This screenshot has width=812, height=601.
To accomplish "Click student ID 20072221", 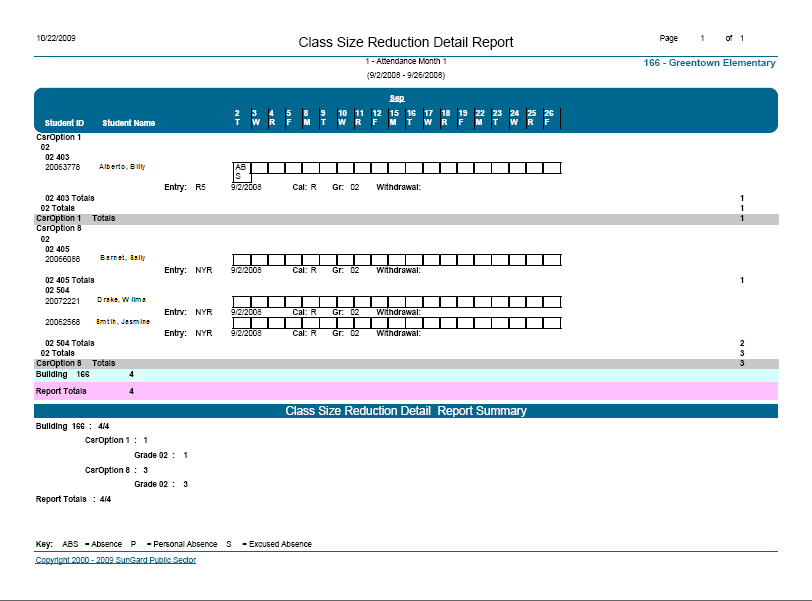I will click(x=62, y=300).
